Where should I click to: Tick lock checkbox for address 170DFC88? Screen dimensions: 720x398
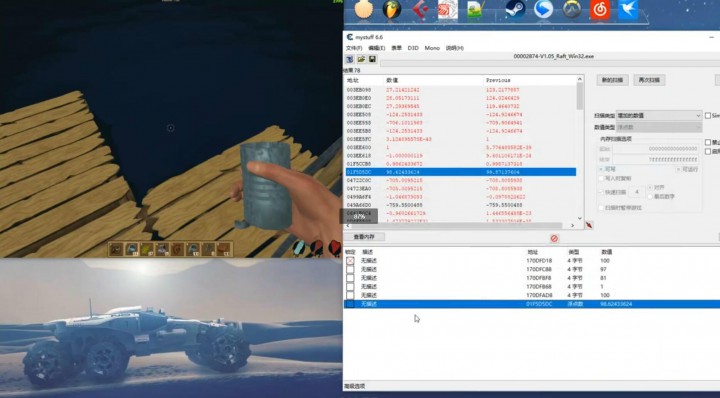click(350, 269)
